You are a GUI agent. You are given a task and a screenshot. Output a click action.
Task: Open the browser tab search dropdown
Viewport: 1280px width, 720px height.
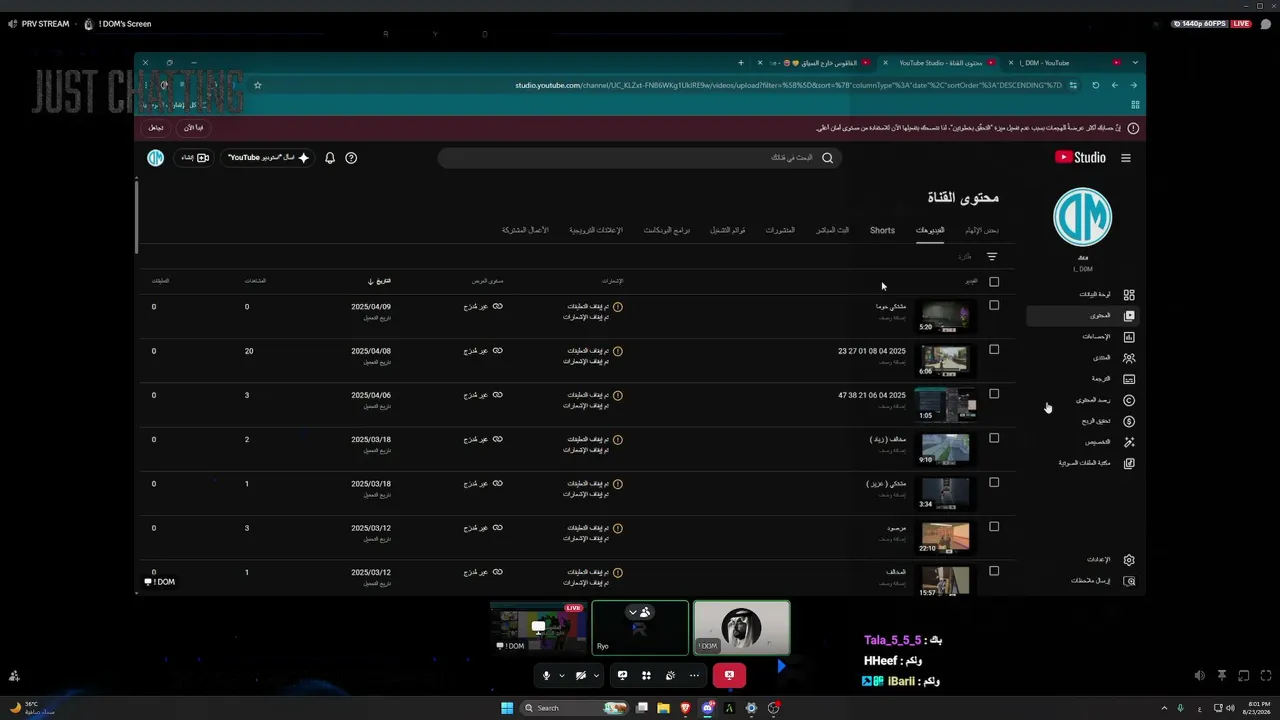[1135, 63]
